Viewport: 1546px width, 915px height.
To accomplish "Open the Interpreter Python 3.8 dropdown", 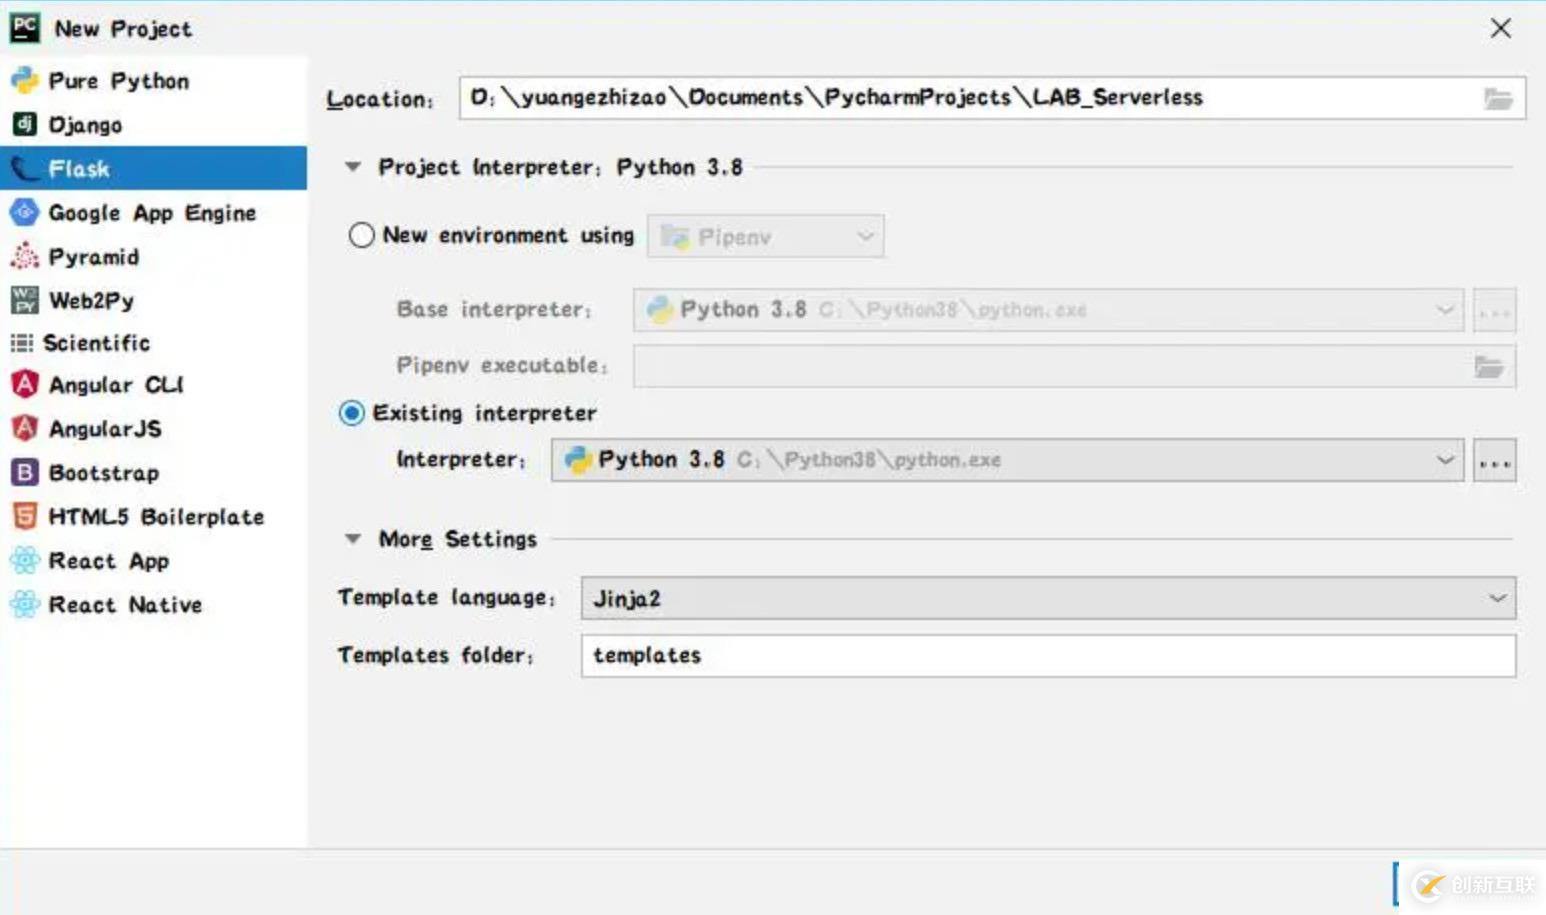I will click(1444, 460).
